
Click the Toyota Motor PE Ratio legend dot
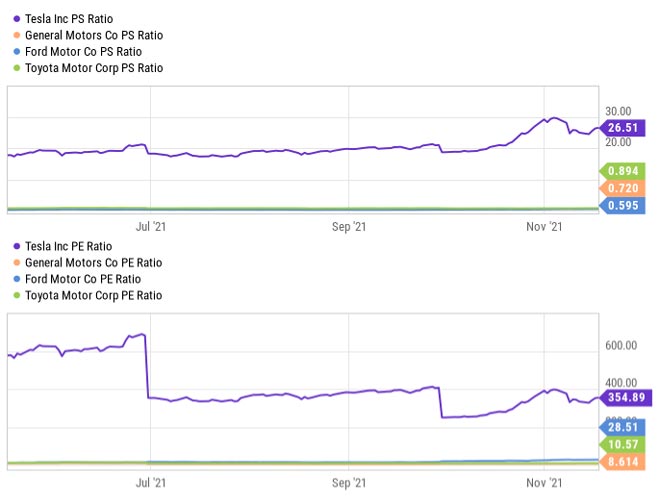click(x=15, y=295)
